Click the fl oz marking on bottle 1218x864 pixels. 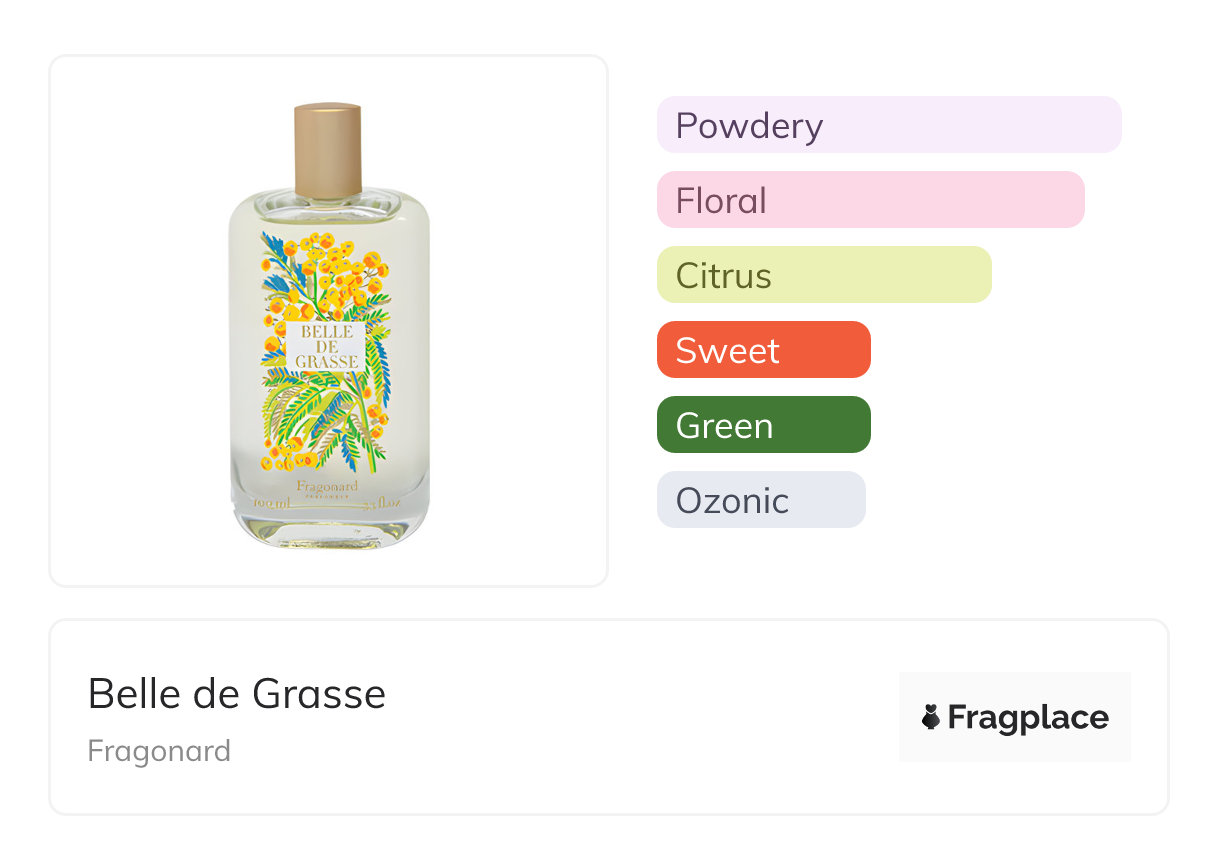[385, 503]
